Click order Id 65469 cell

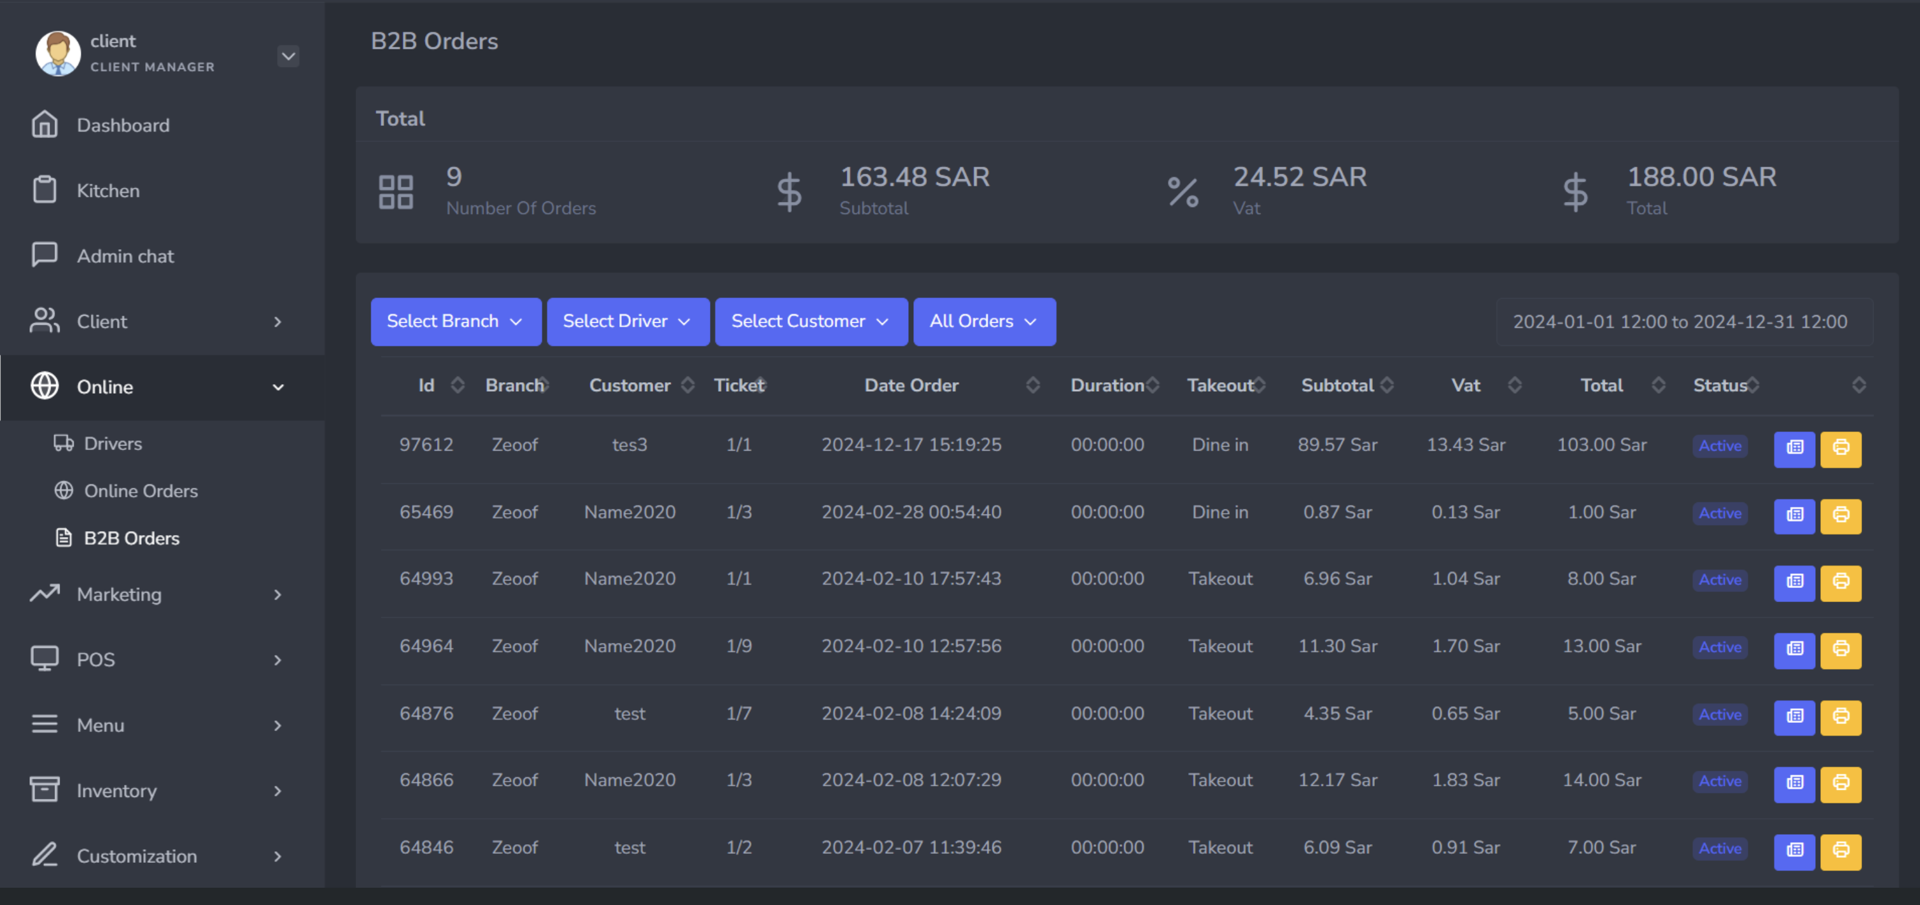pos(426,512)
